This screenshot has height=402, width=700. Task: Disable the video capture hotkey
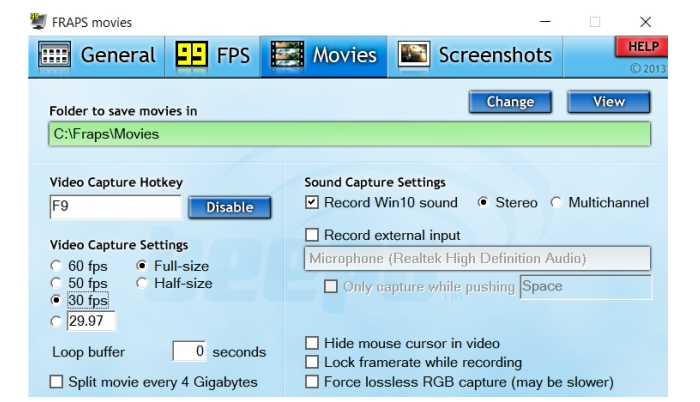229,207
